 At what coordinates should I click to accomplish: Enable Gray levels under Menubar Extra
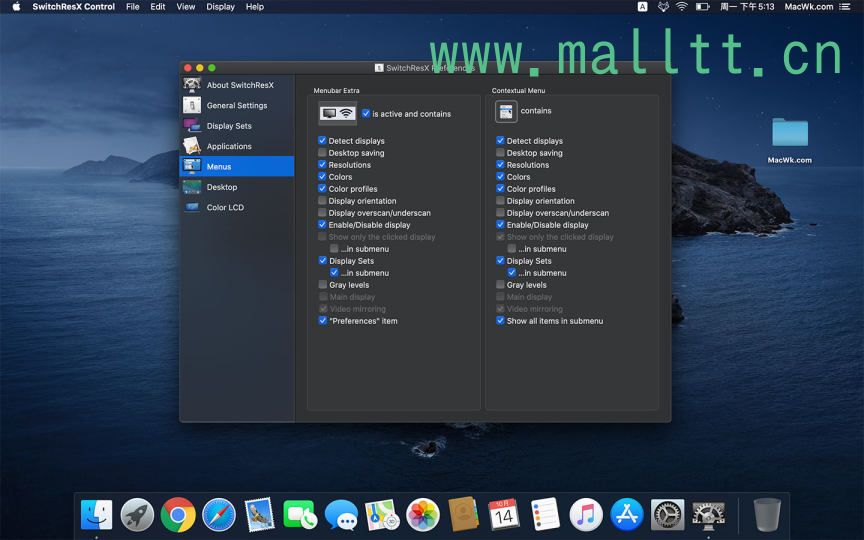323,284
